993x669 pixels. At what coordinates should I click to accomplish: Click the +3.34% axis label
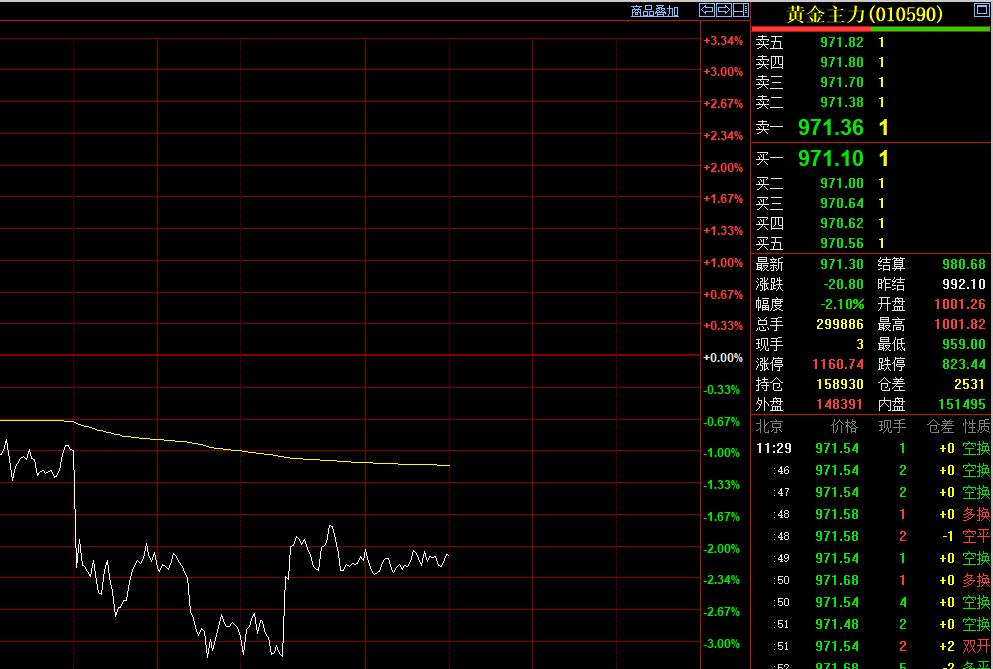723,41
